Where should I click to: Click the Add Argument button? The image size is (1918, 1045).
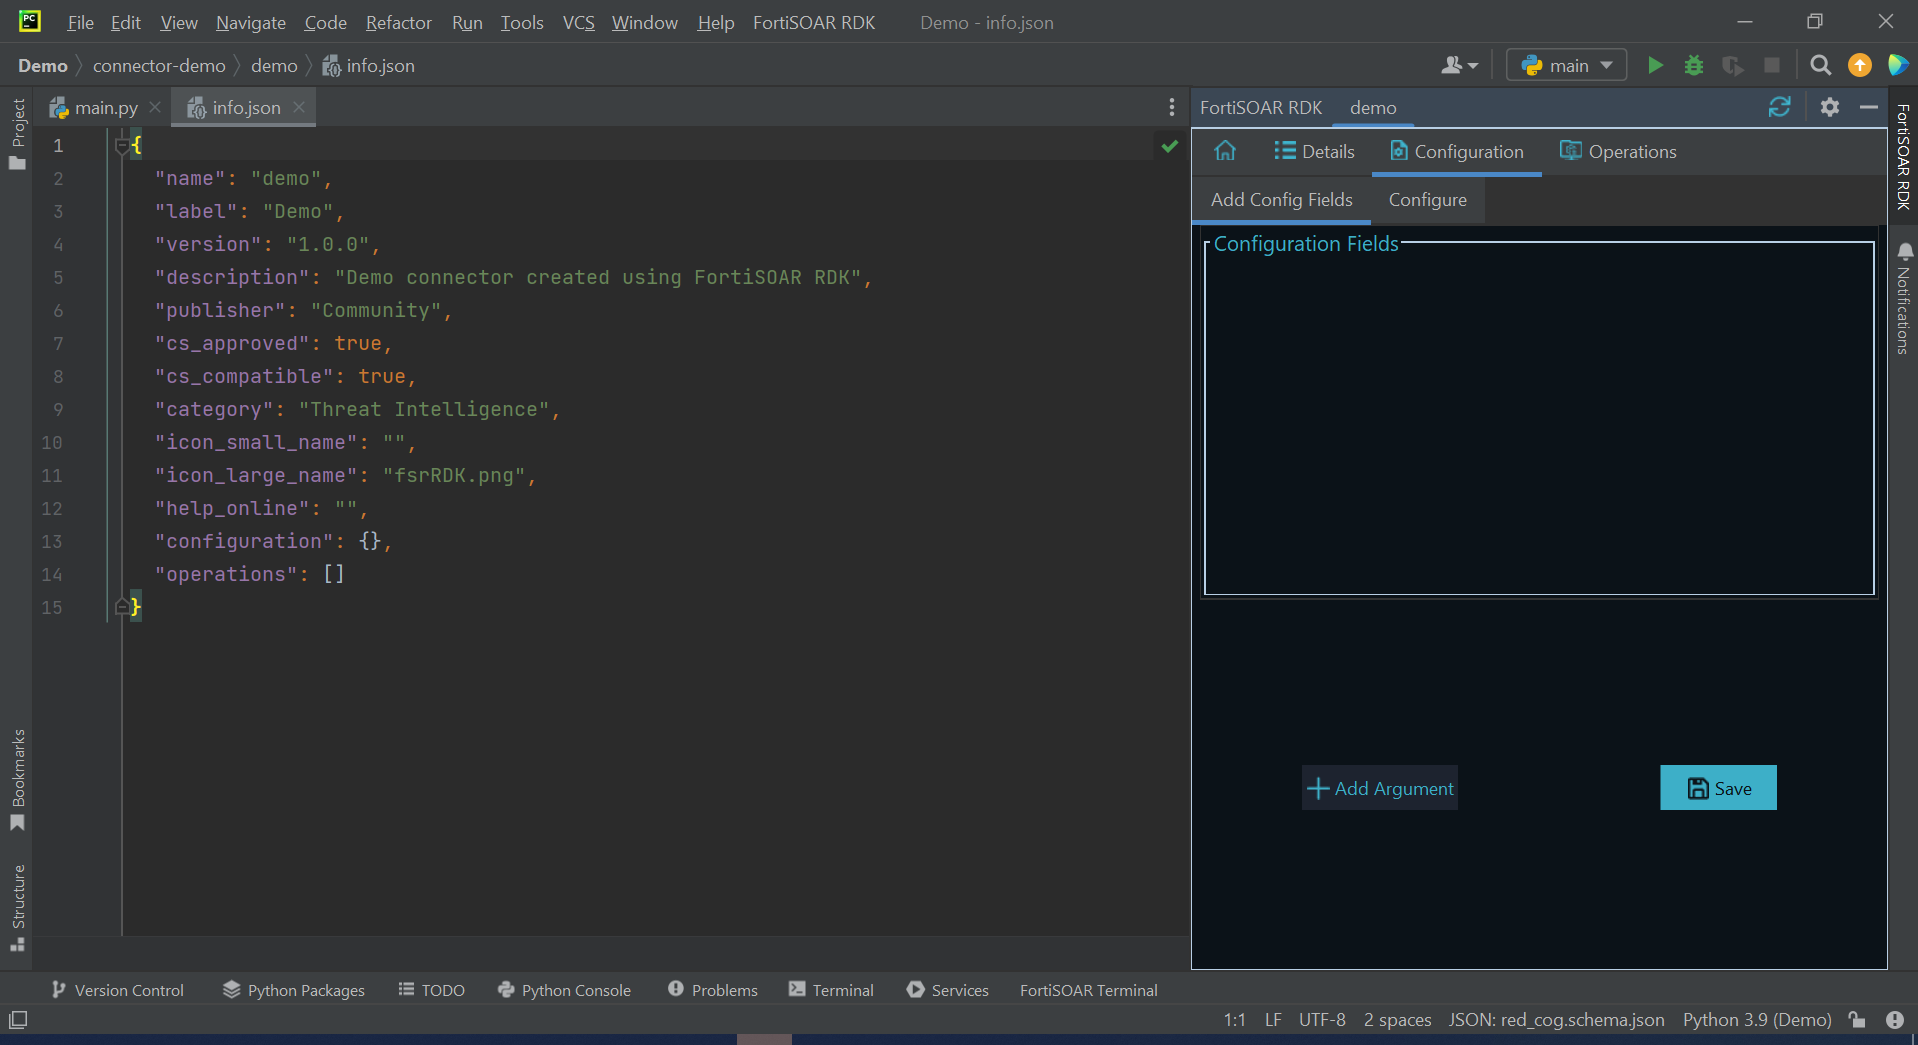tap(1380, 788)
